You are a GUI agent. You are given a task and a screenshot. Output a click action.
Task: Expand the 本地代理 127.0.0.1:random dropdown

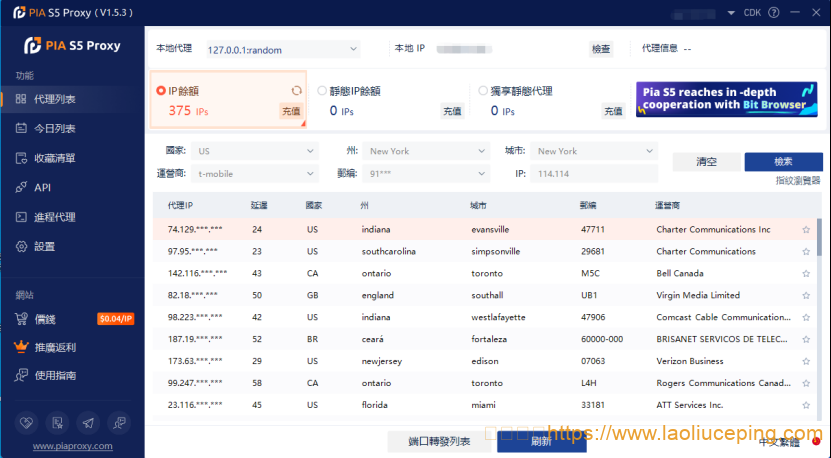tap(282, 49)
